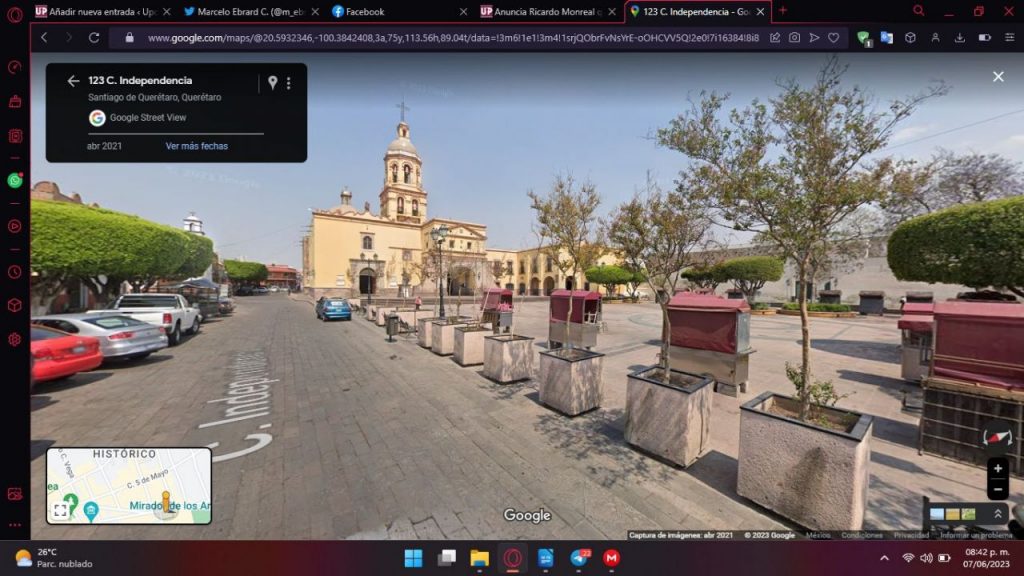Click the minimap thumbnail of Centro Histórico
The image size is (1024, 576).
click(130, 485)
